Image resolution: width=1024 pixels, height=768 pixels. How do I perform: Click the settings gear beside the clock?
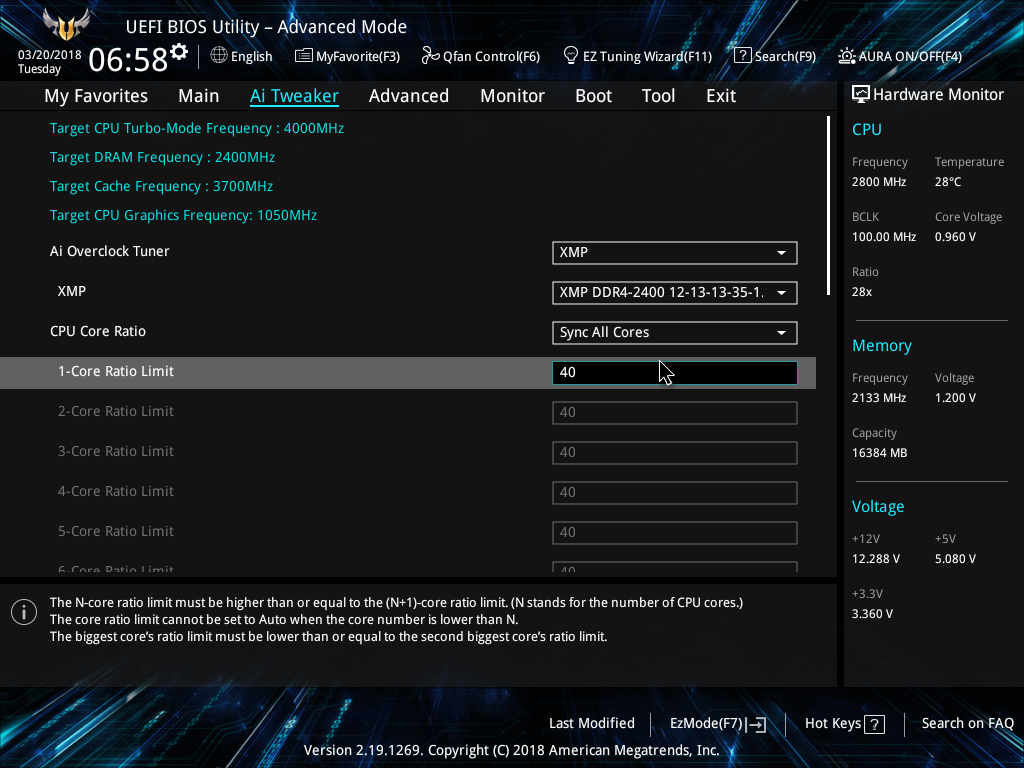pos(179,52)
